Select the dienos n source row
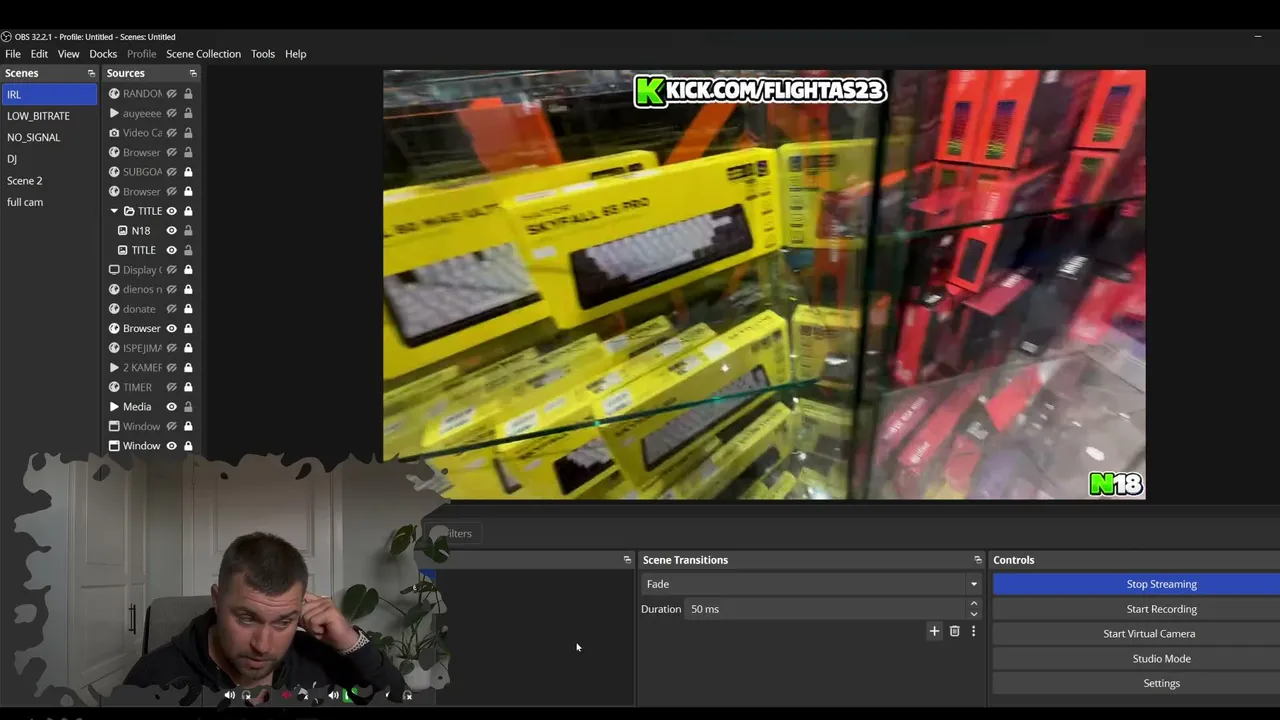This screenshot has width=1280, height=720. point(151,289)
